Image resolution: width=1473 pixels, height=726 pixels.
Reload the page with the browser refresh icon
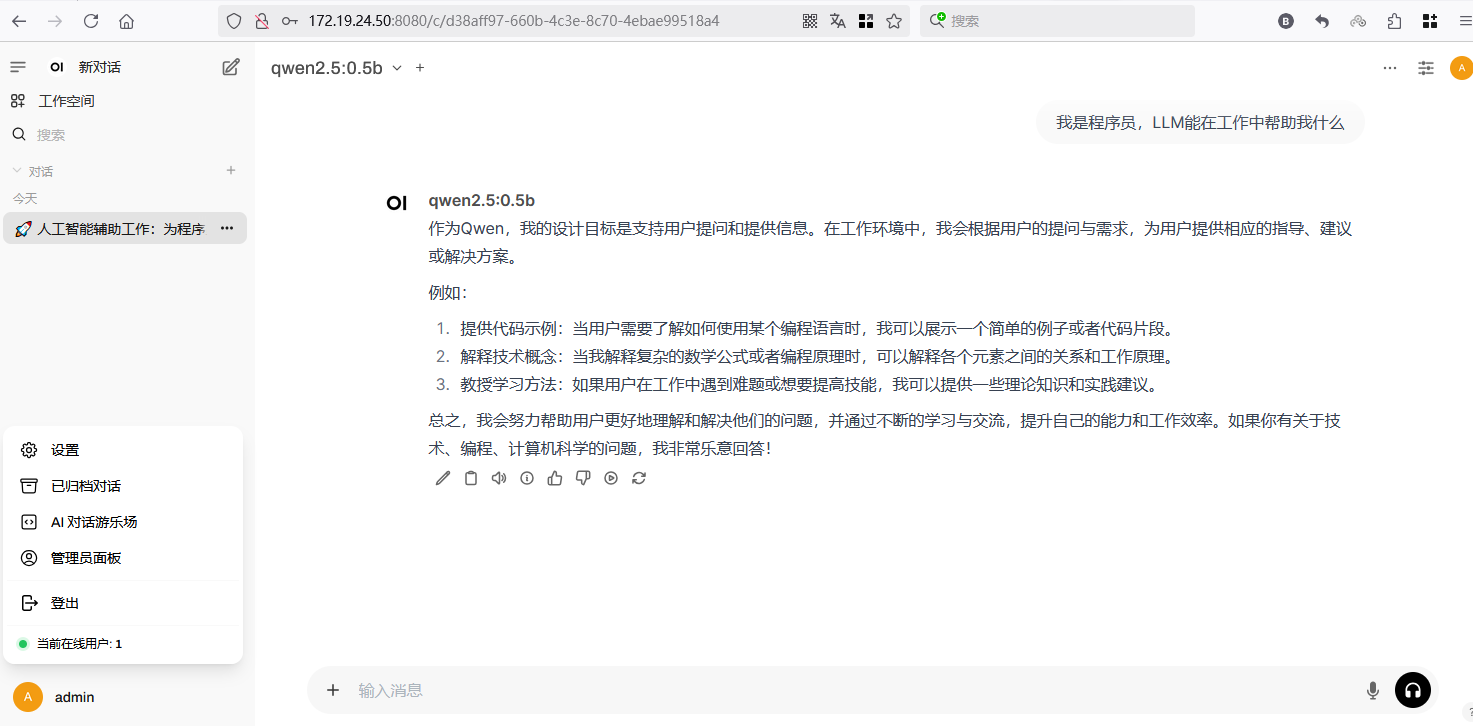pos(91,20)
